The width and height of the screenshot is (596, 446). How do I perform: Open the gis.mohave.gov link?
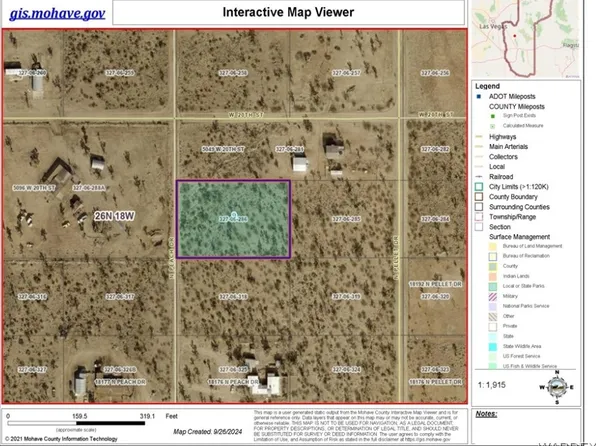click(57, 13)
